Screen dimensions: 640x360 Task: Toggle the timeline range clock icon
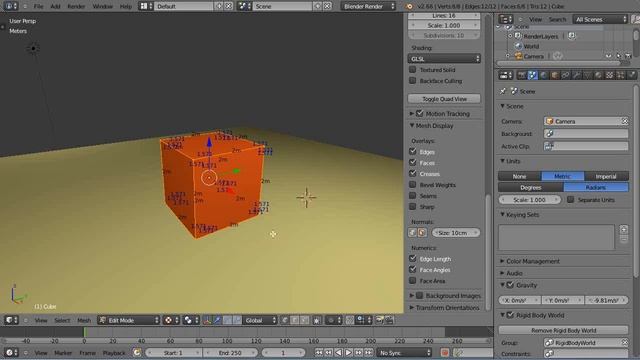pyautogui.click(x=137, y=353)
